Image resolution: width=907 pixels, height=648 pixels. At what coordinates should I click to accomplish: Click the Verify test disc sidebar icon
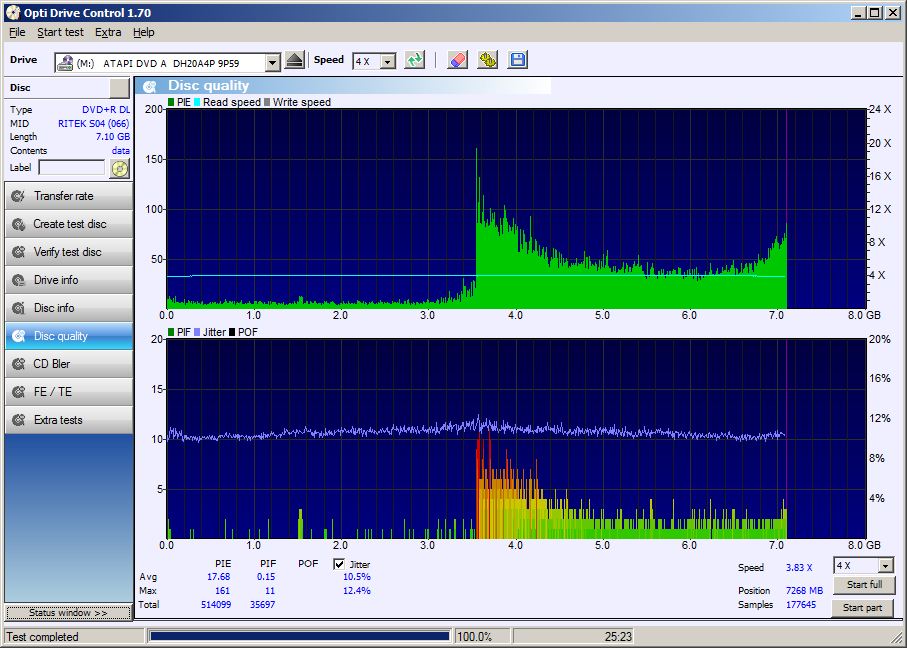pos(19,252)
